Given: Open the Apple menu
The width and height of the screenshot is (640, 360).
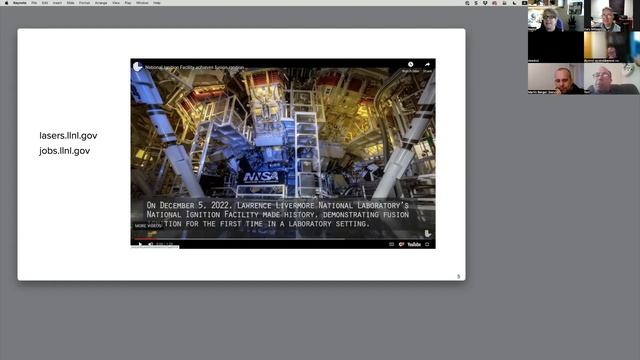Looking at the screenshot, I should (x=6, y=3).
